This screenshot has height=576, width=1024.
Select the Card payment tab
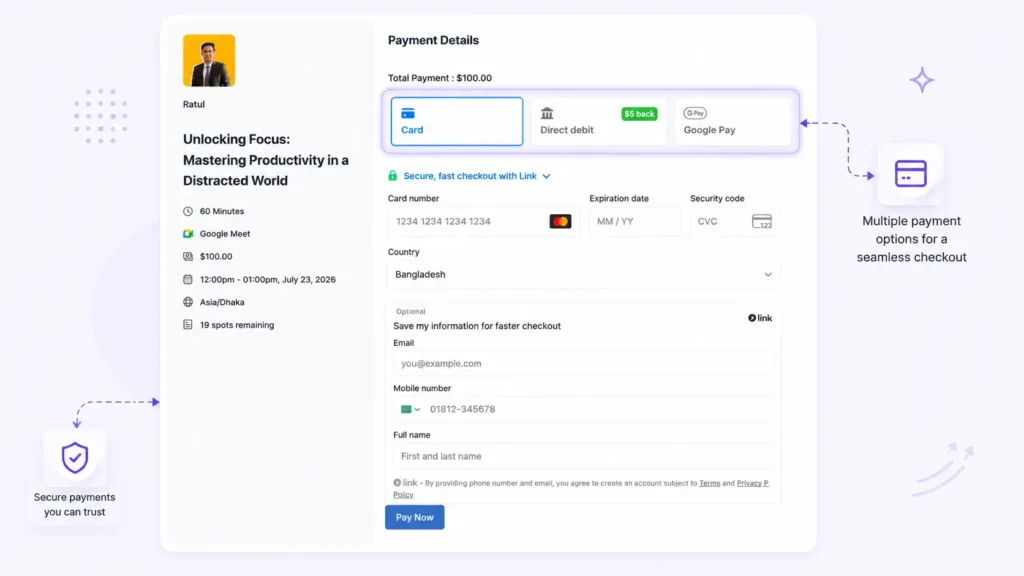[x=456, y=121]
